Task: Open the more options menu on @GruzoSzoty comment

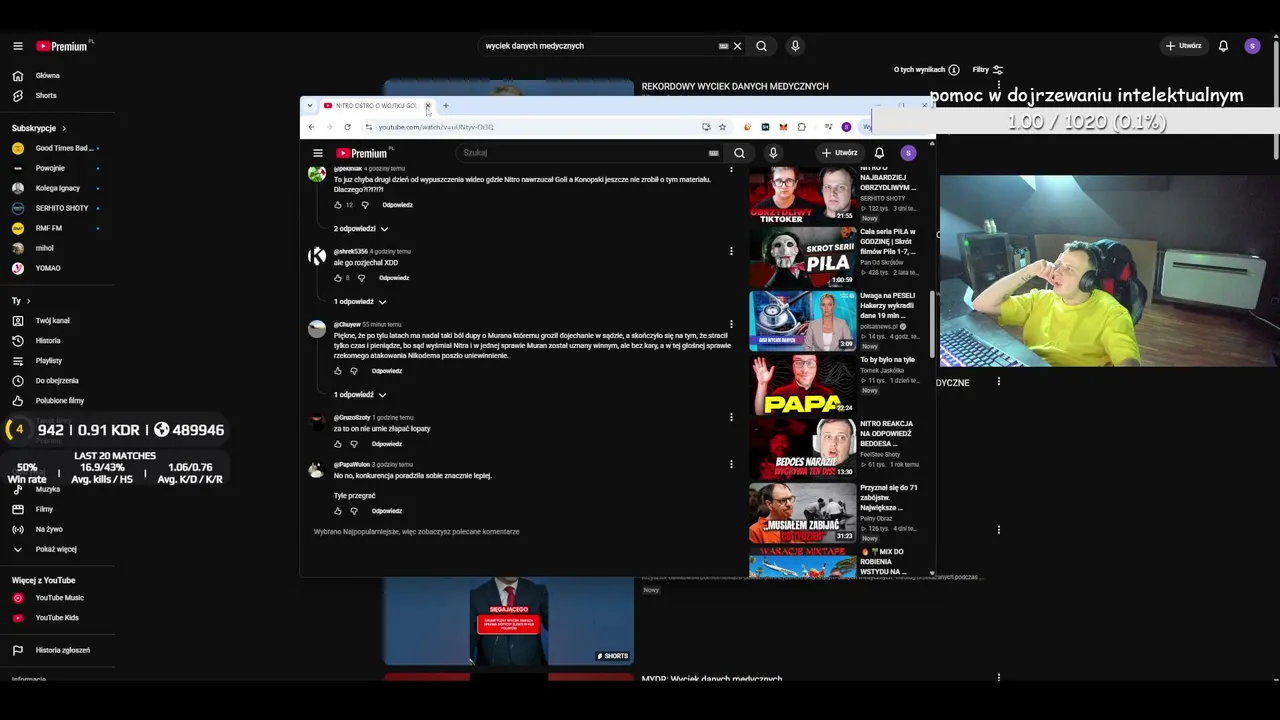Action: click(731, 417)
